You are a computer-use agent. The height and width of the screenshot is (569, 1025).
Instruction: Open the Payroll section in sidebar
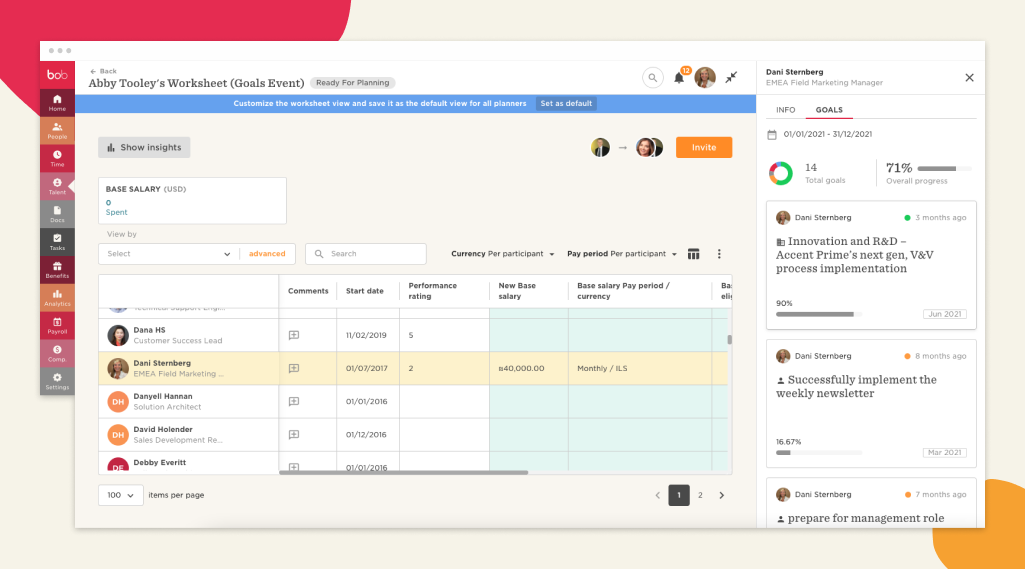click(x=57, y=325)
